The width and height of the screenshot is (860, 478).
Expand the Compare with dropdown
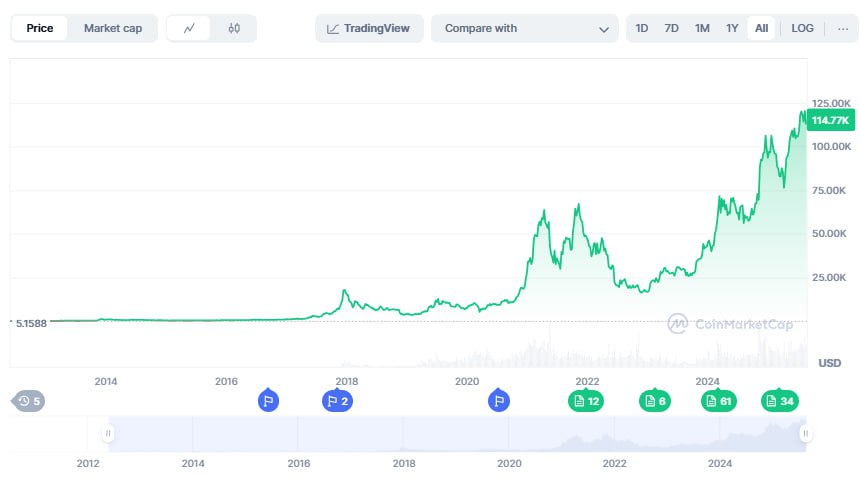(x=525, y=28)
